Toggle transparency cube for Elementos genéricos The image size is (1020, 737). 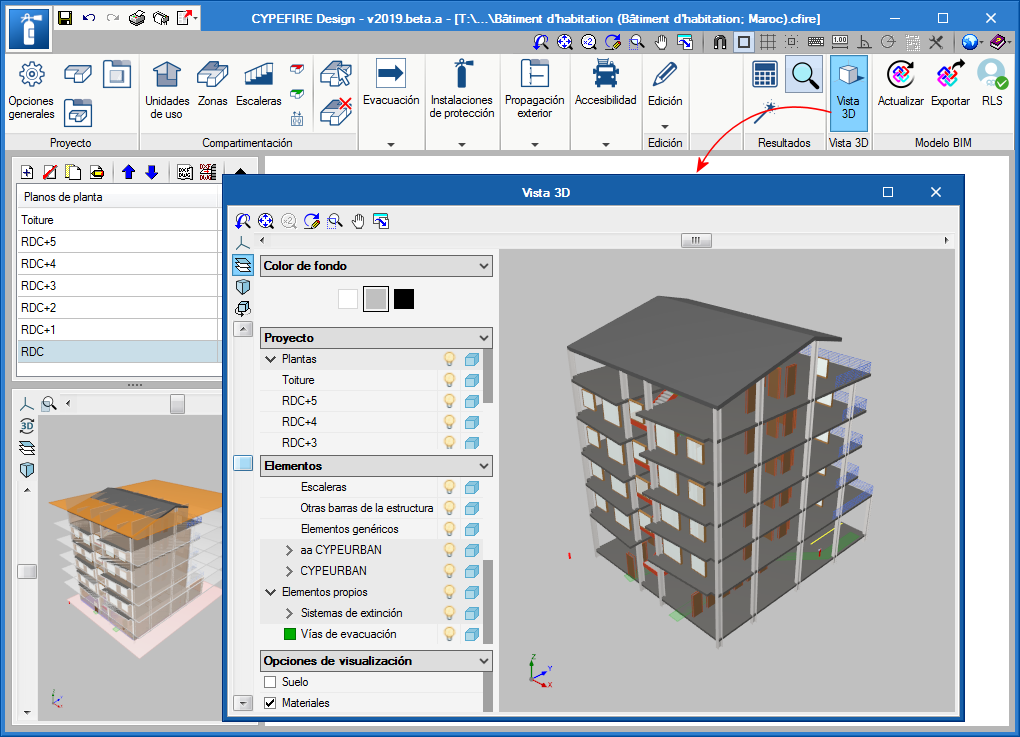tap(472, 529)
